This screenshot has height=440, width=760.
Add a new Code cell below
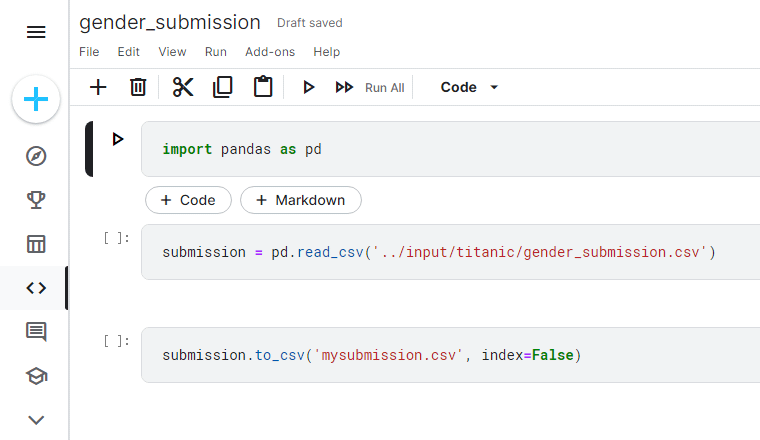pos(188,200)
